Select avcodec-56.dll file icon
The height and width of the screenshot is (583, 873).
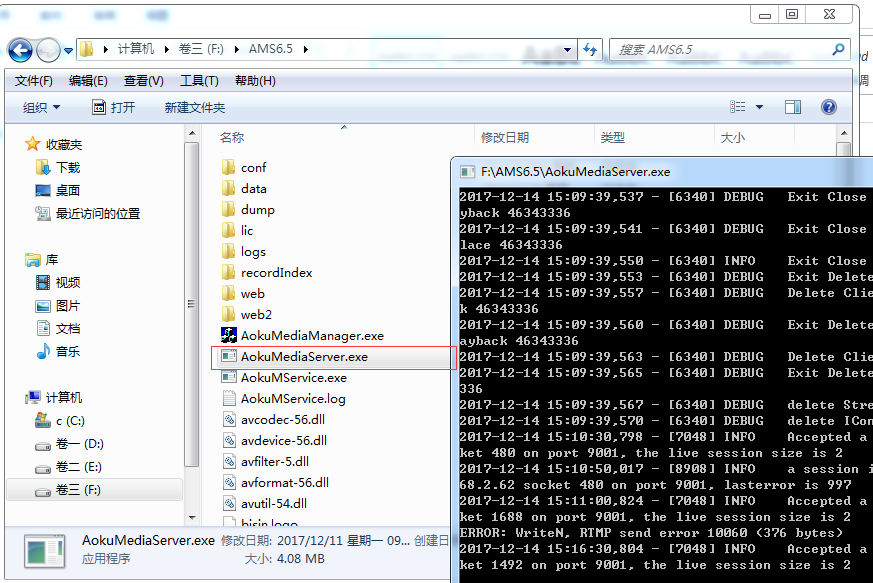(229, 419)
